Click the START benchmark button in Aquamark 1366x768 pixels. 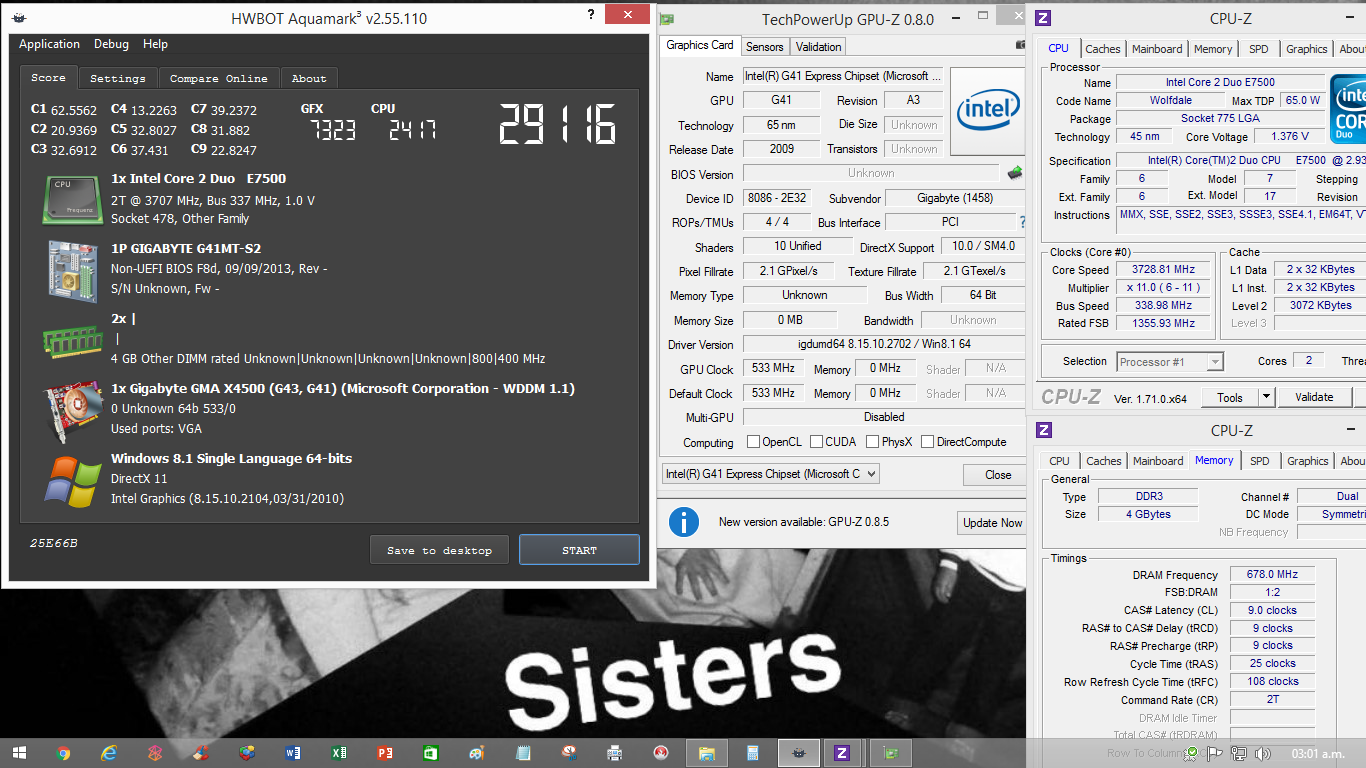[579, 550]
